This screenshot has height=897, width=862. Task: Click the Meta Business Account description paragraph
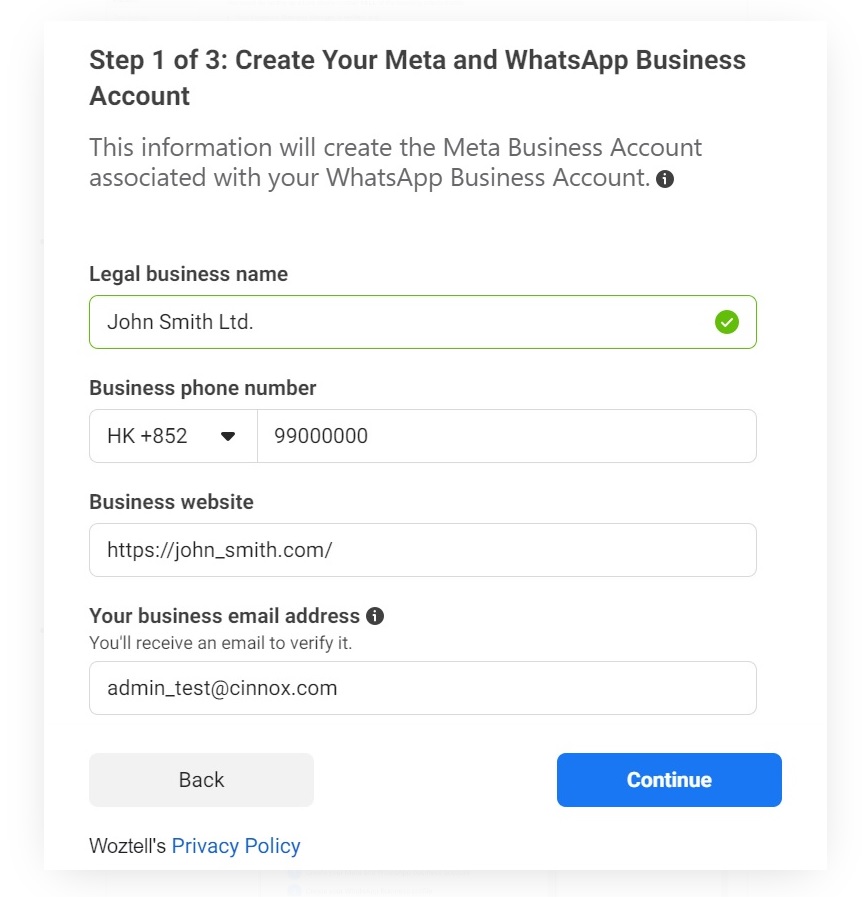tap(395, 163)
